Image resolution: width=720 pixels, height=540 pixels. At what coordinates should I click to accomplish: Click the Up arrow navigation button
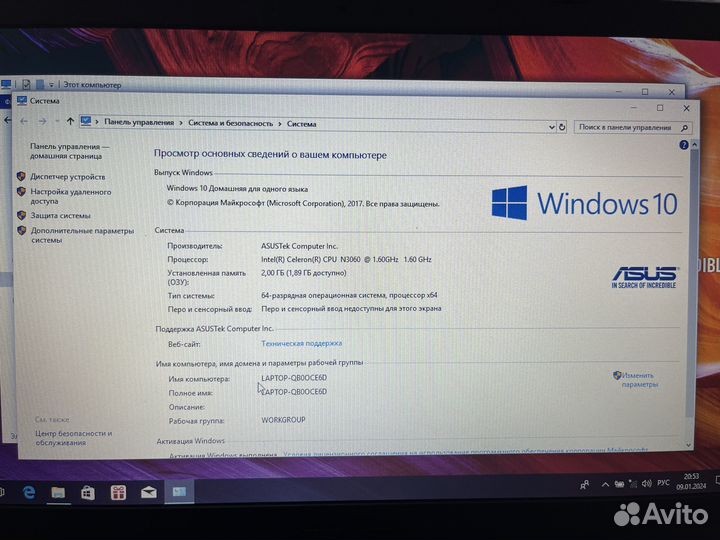click(70, 121)
